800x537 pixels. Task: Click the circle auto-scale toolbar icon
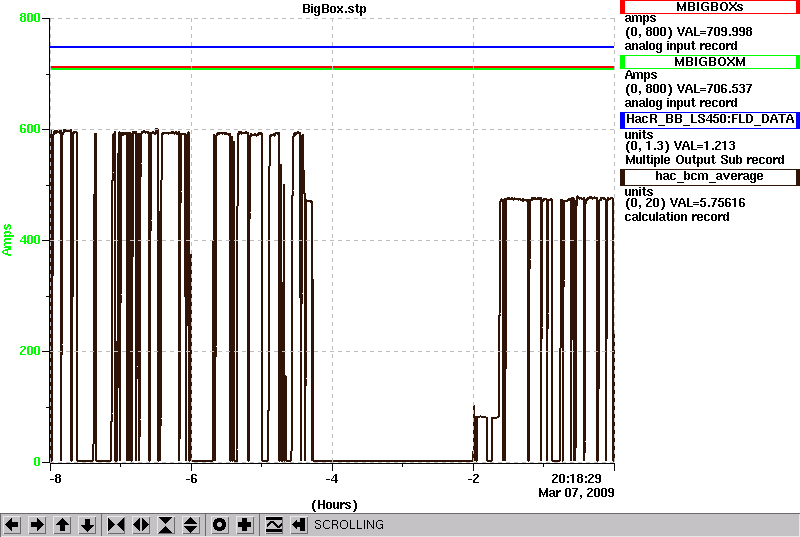(219, 525)
